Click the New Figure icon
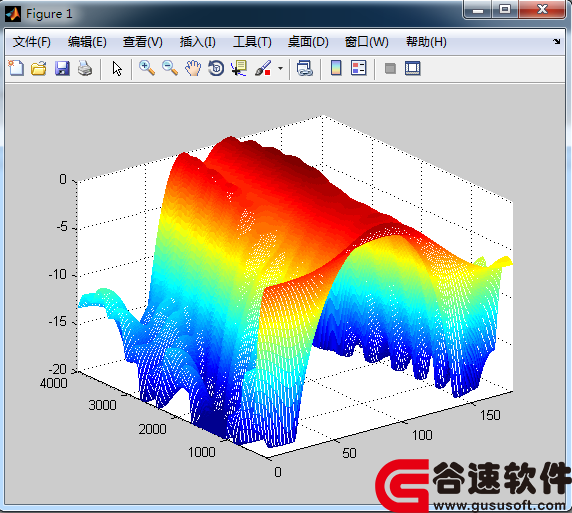Viewport: 572px width, 513px height. click(16, 68)
